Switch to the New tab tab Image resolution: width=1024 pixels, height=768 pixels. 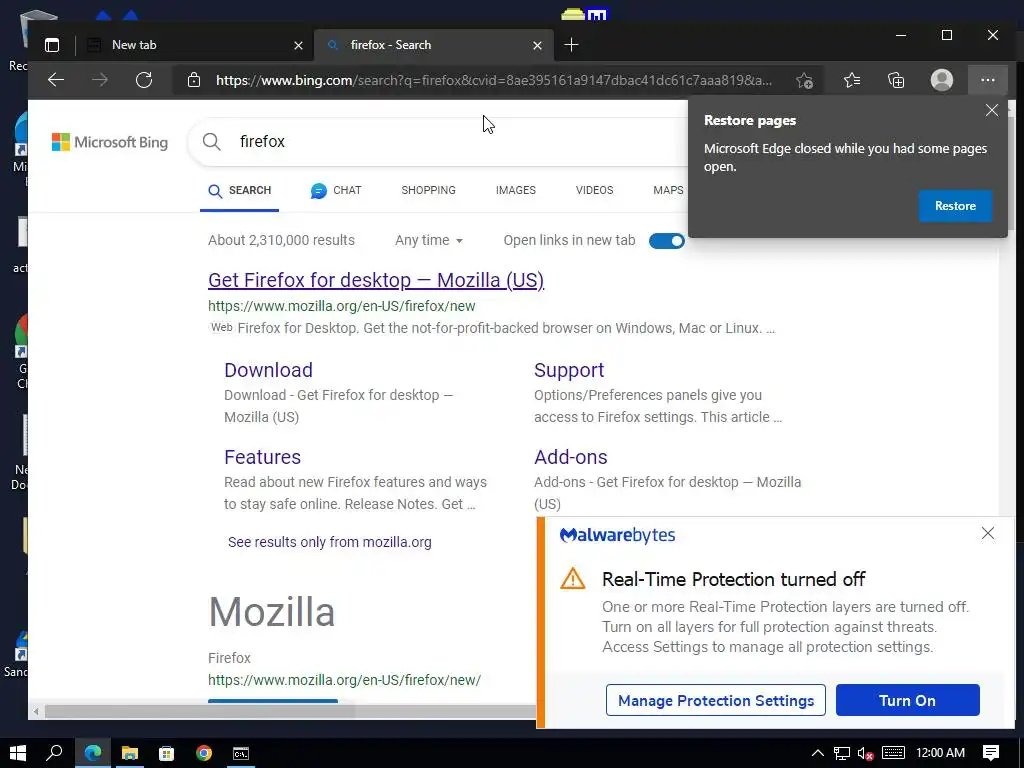click(196, 45)
